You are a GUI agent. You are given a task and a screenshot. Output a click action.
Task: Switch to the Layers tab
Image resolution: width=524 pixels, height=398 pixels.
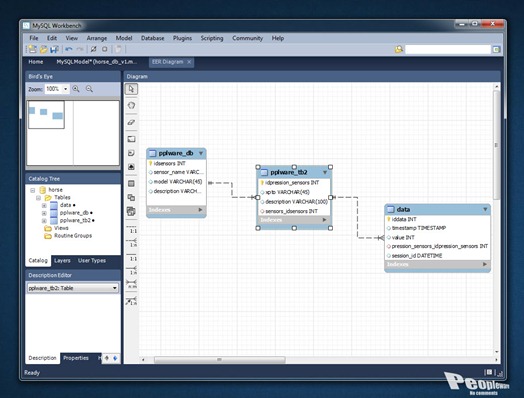tap(62, 260)
